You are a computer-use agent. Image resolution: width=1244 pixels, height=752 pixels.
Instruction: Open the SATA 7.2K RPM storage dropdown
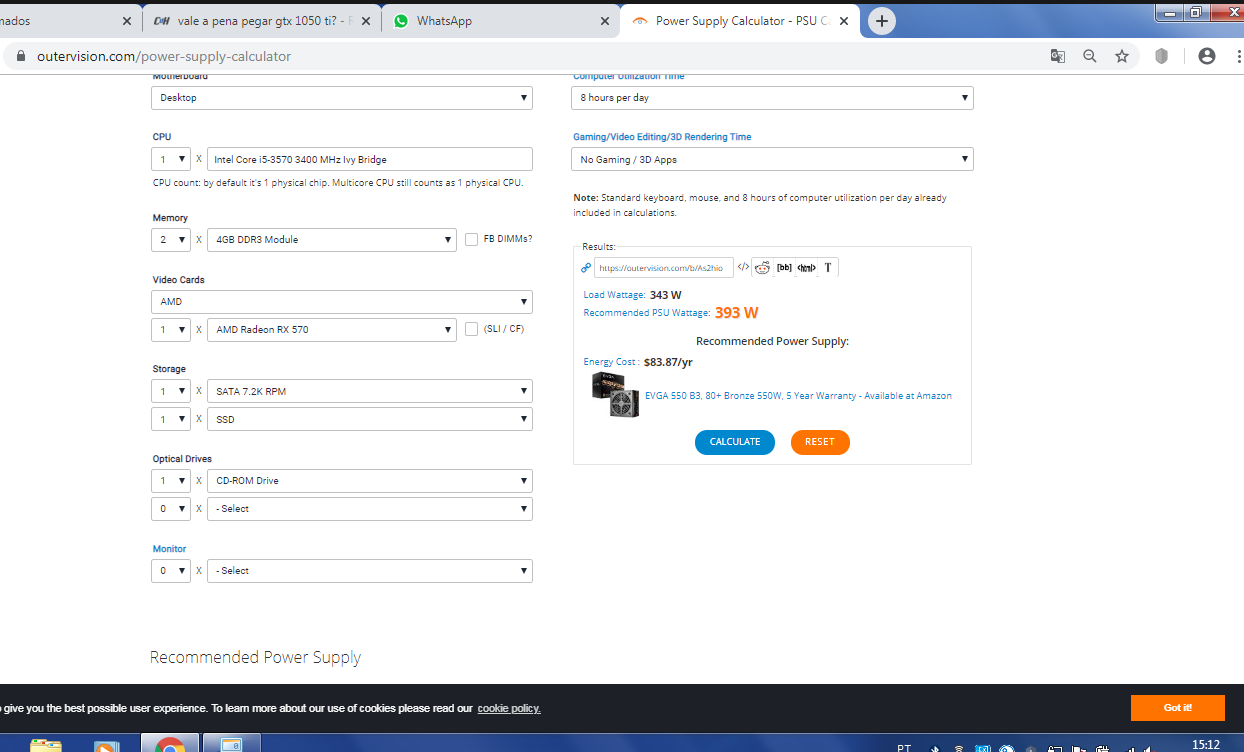(370, 391)
